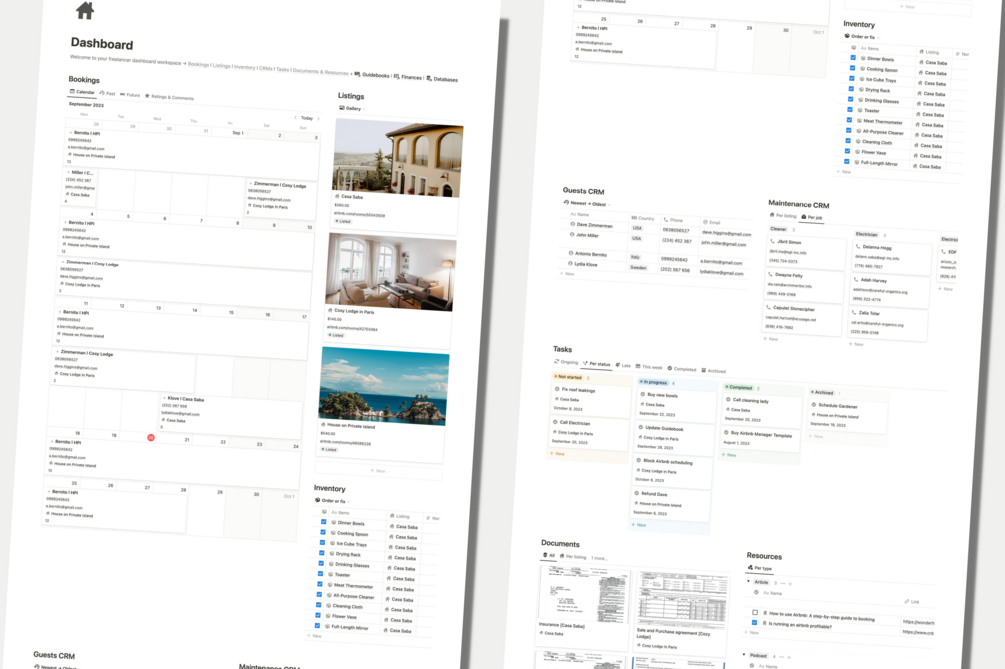Open the Guidebooks page link
1005x669 pixels.
[x=372, y=75]
